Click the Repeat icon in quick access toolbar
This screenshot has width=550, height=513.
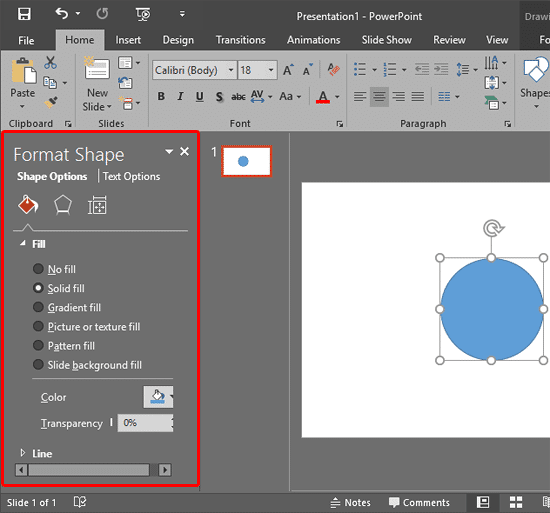pyautogui.click(x=102, y=14)
